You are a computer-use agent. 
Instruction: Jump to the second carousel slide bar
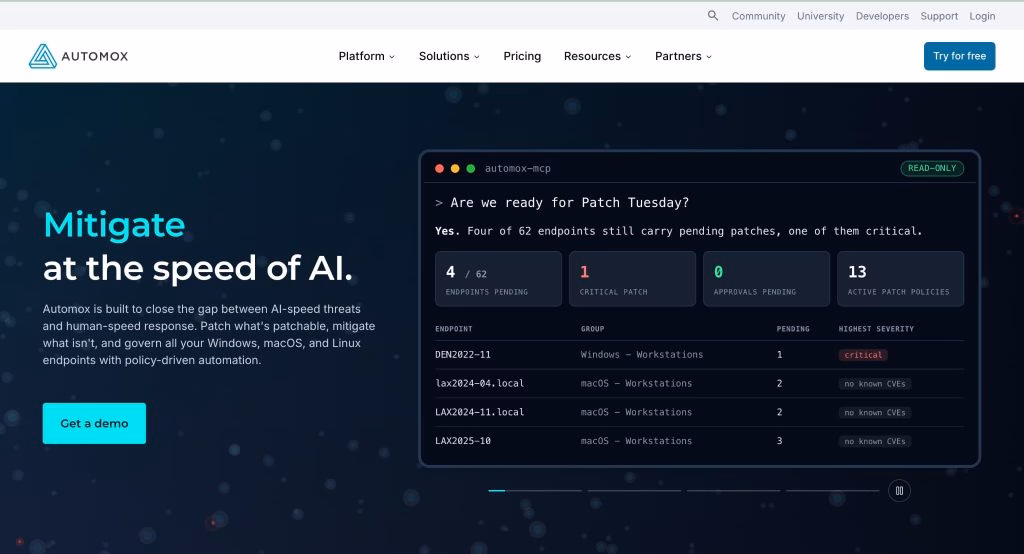[x=634, y=491]
